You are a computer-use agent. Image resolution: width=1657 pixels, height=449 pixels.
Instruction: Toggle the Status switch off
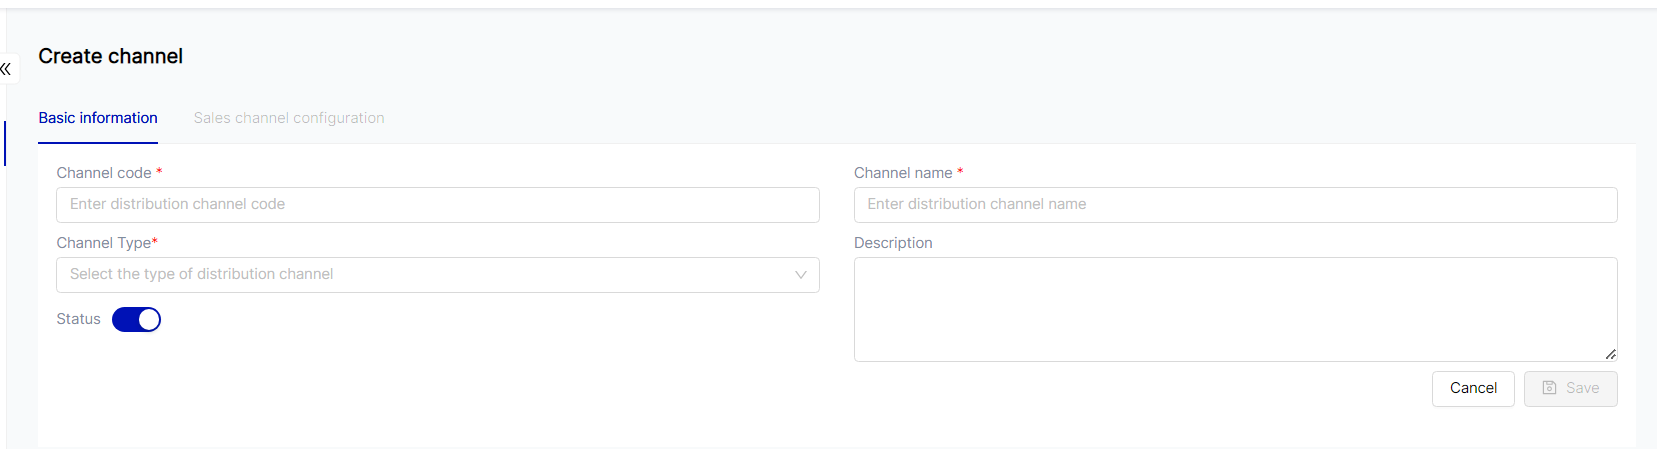pyautogui.click(x=136, y=319)
